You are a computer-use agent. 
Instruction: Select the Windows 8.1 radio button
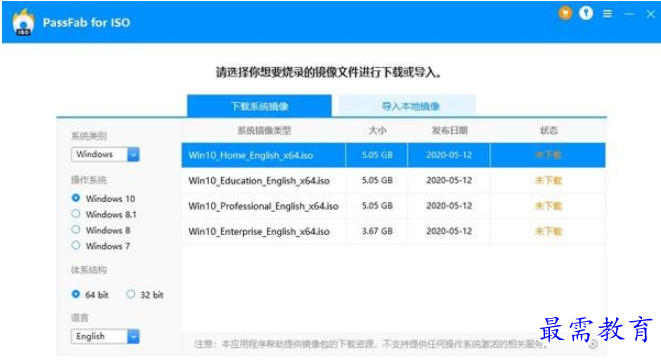(76, 214)
